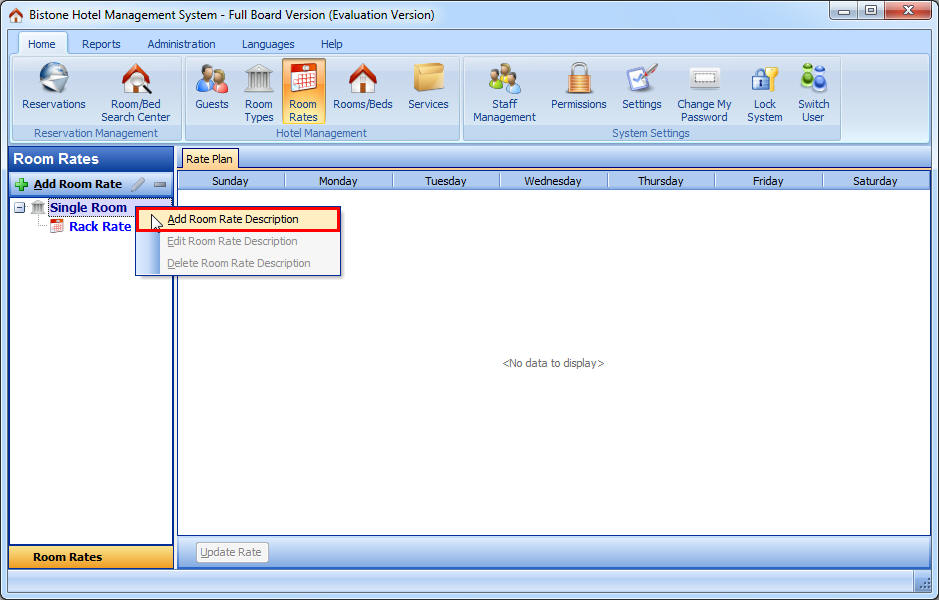Screen dimensions: 939x600
Task: Click the Switch User icon
Action: pos(813,92)
